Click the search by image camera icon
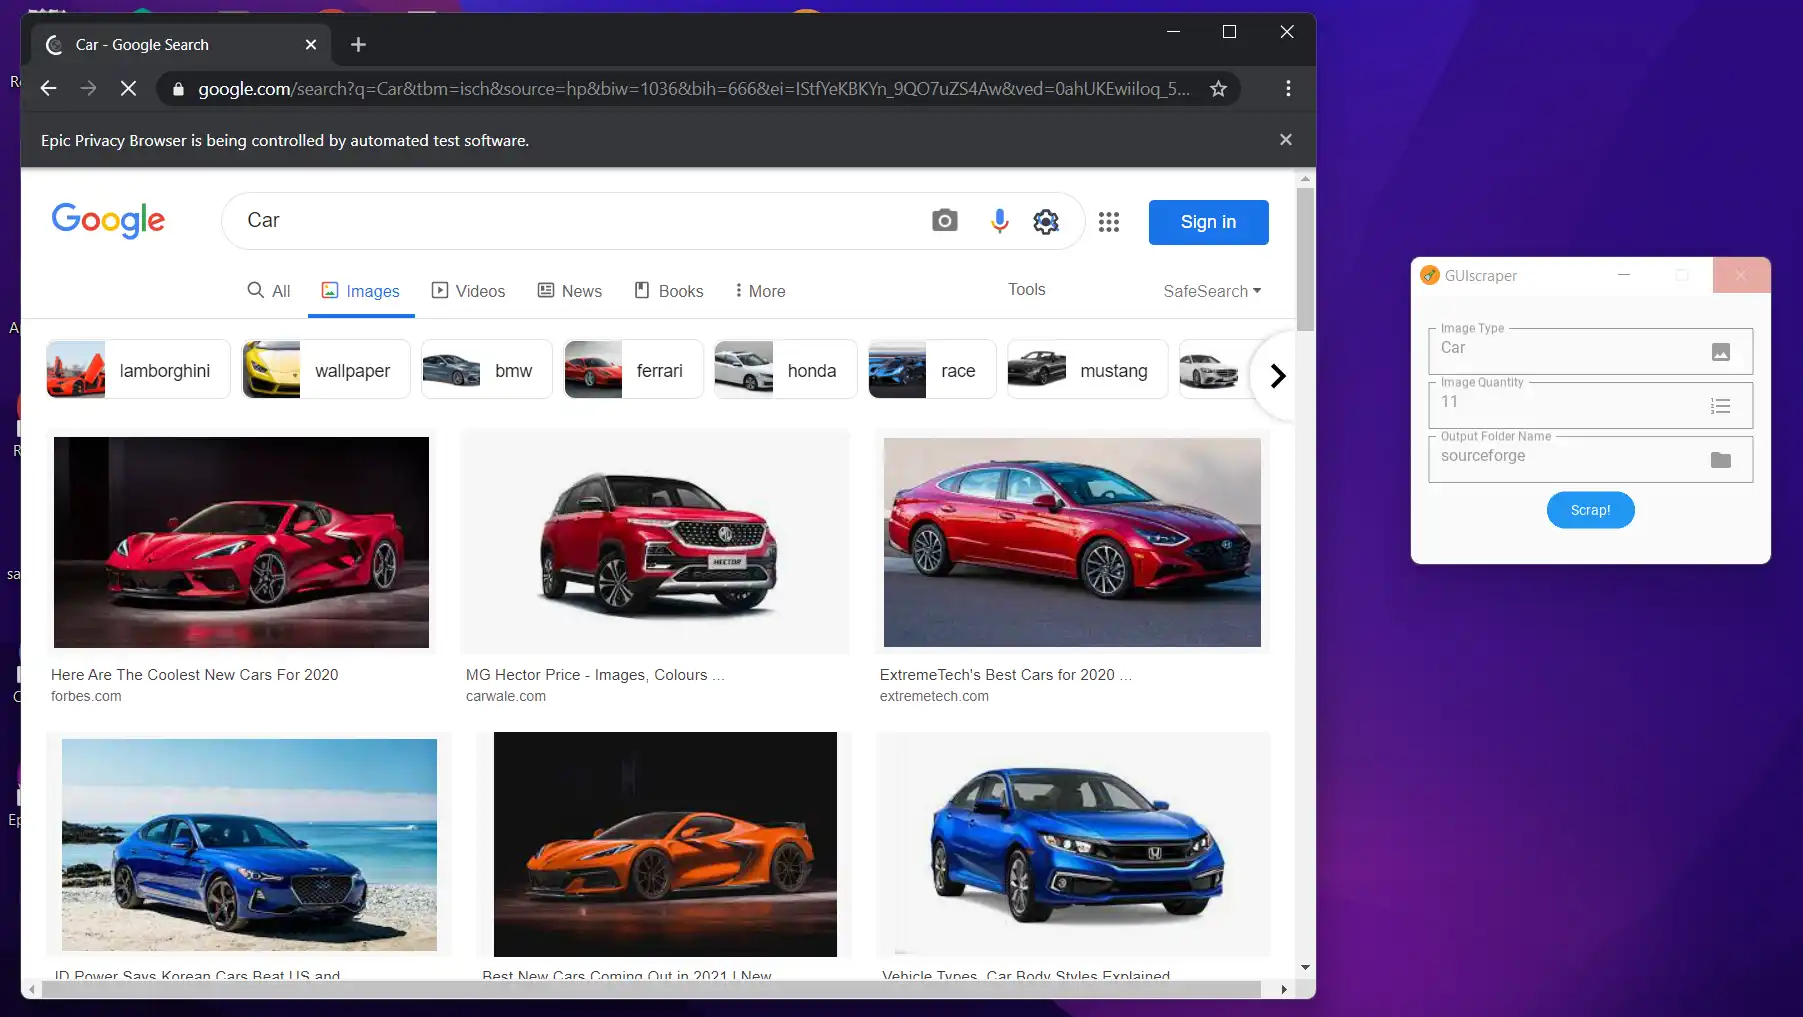The width and height of the screenshot is (1803, 1017). [944, 221]
